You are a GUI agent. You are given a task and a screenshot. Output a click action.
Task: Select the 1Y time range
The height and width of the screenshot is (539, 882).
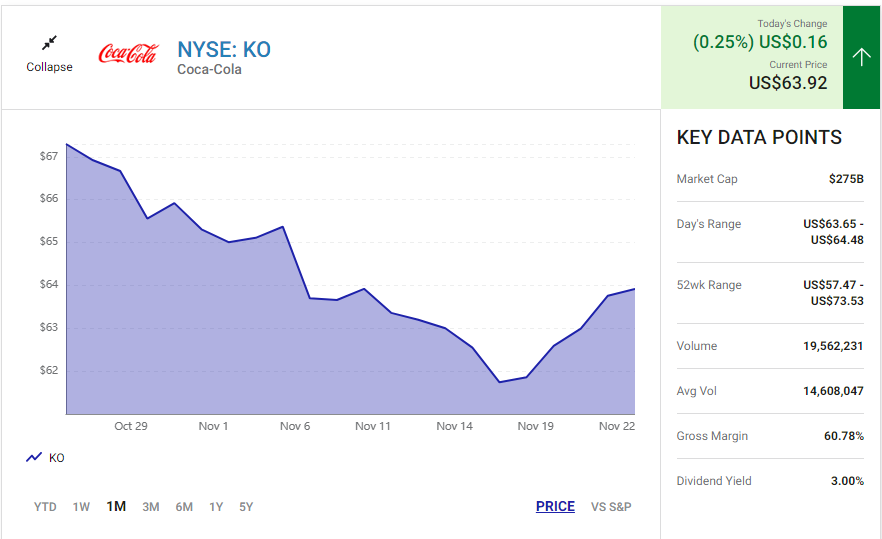click(216, 507)
